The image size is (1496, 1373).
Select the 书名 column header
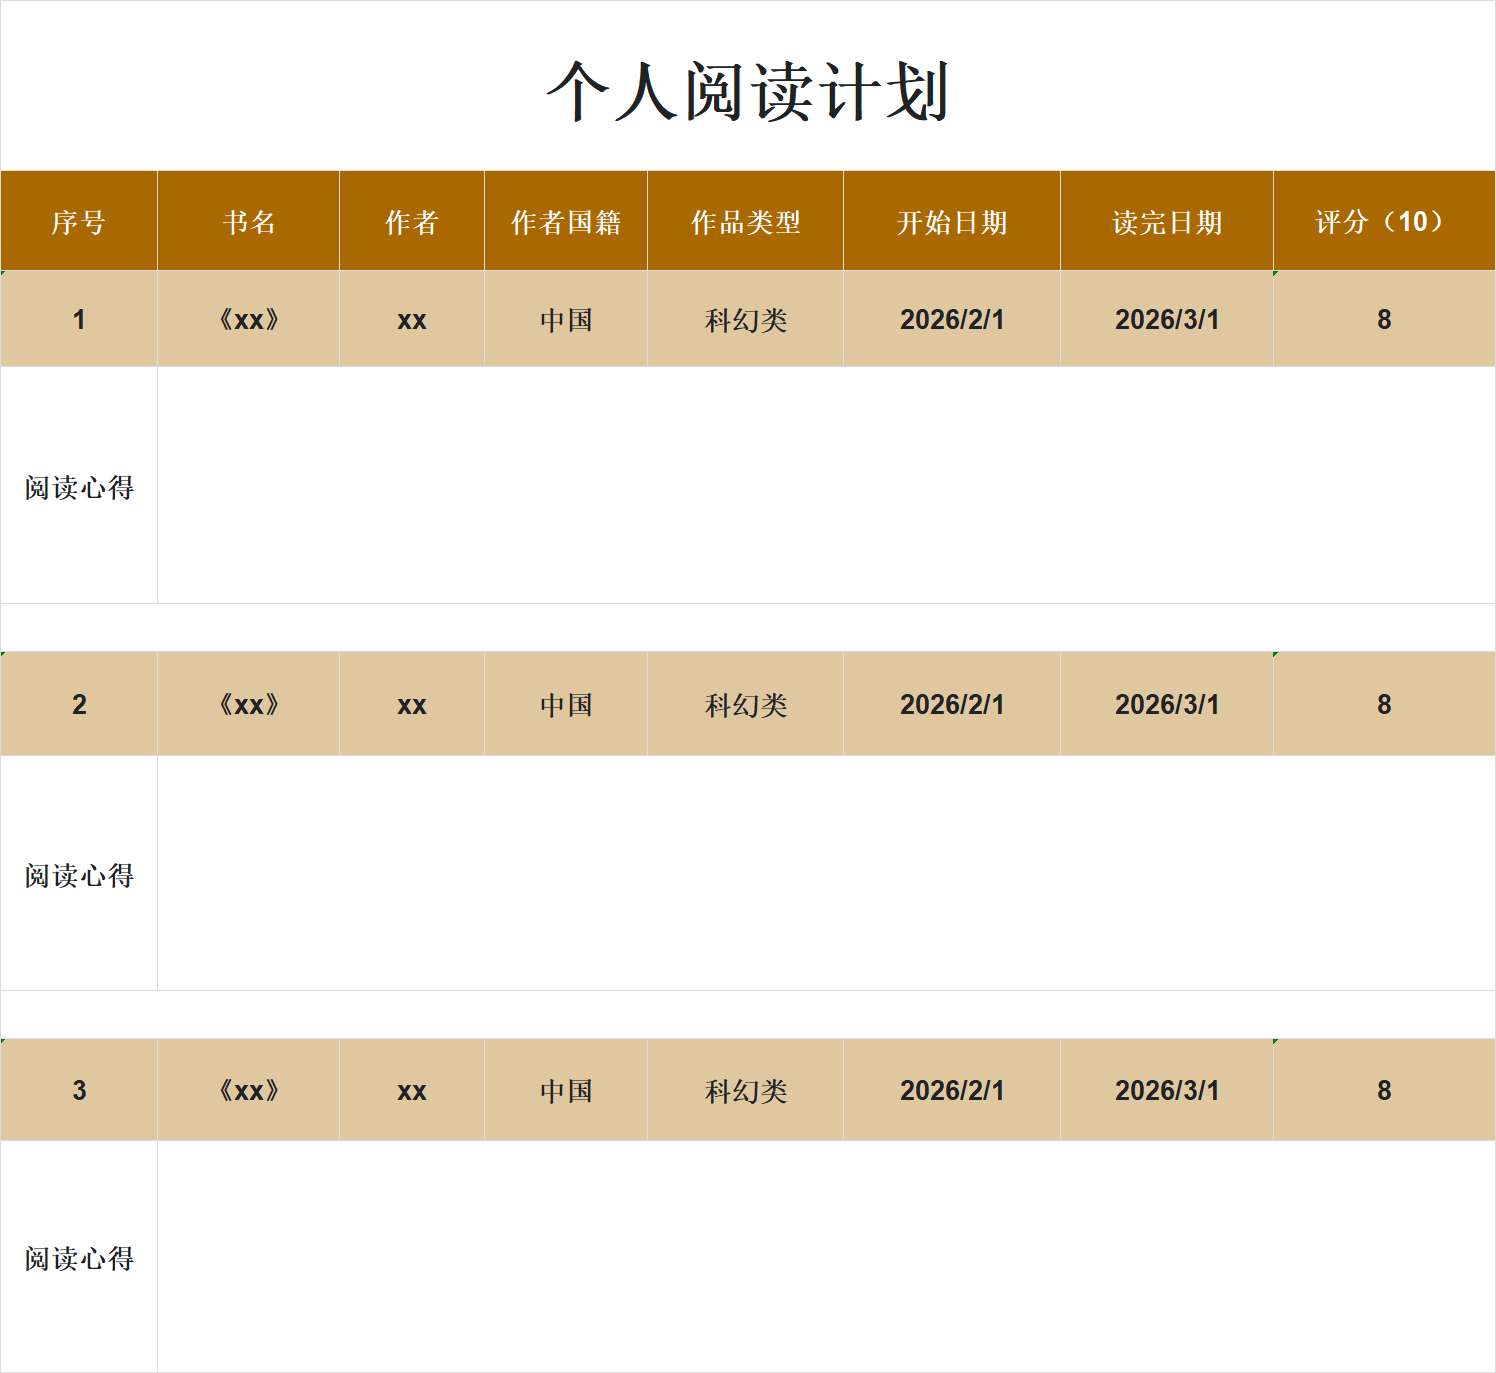click(x=247, y=220)
